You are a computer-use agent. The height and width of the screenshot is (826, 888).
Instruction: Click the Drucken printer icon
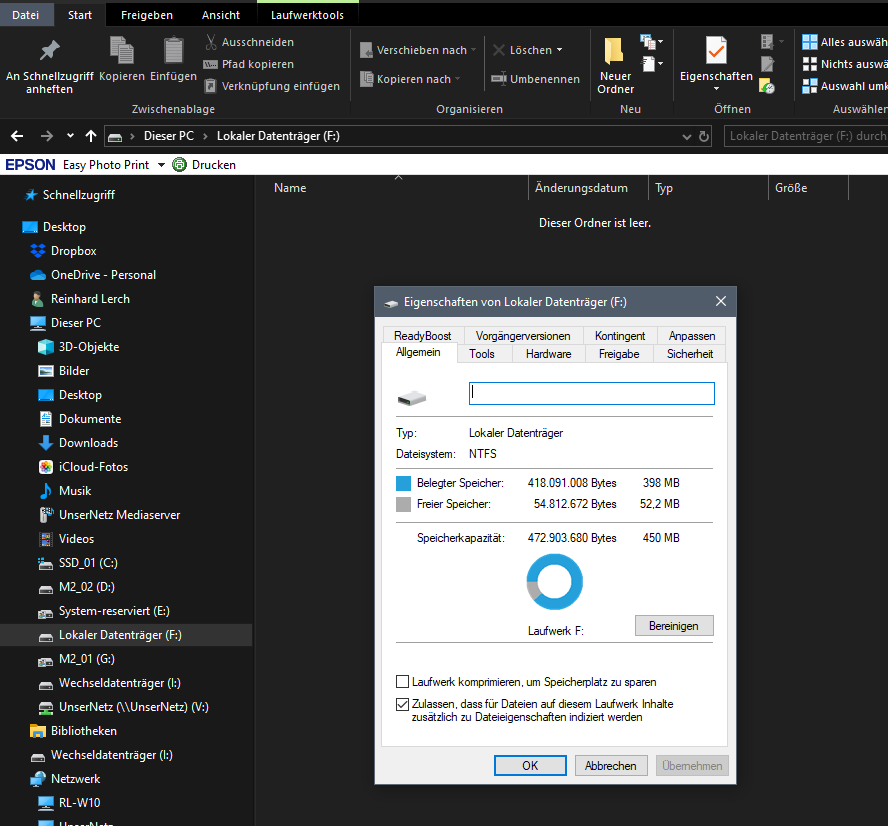tap(180, 165)
